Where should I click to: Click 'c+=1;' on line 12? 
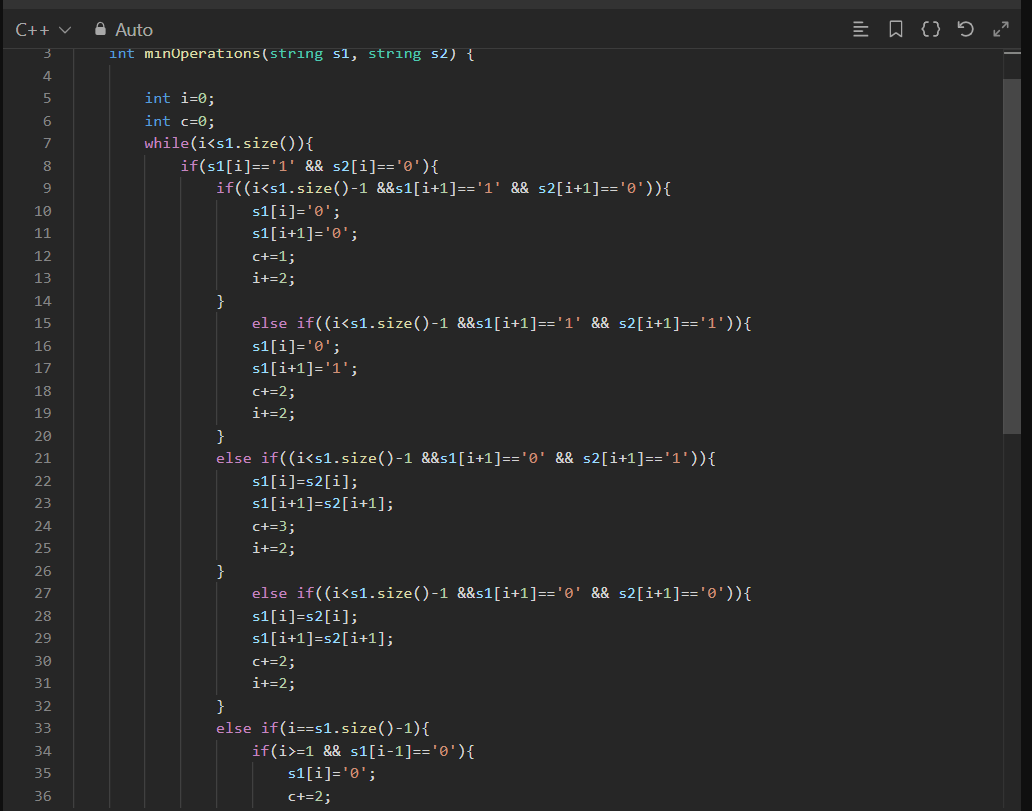coord(274,256)
